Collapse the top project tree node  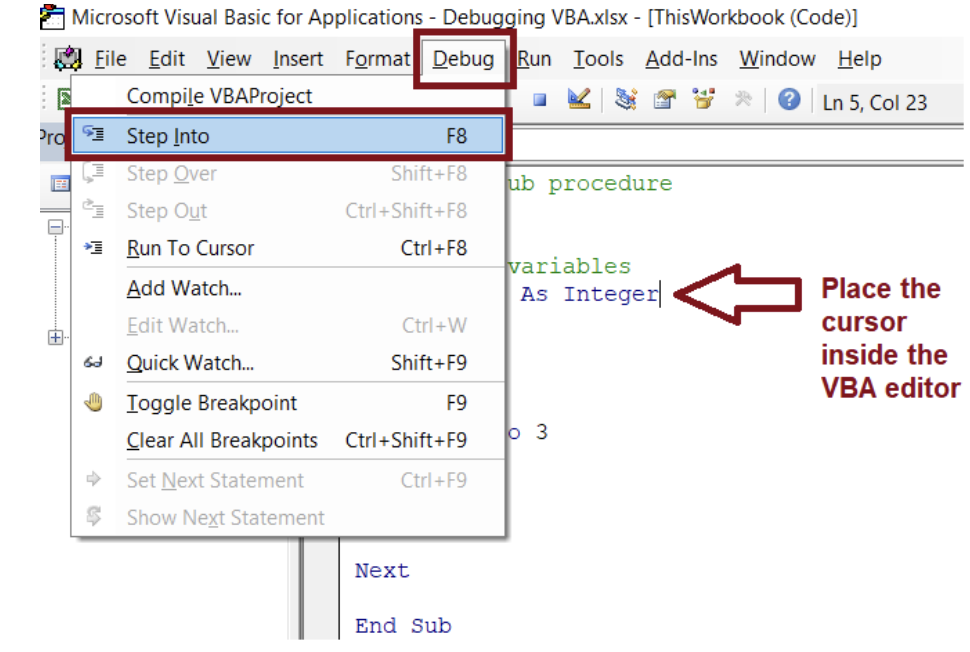coord(57,227)
